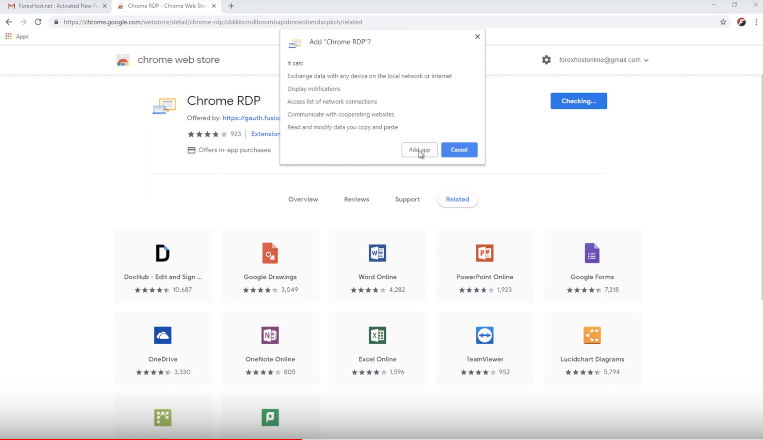Viewport: 763px width, 440px height.
Task: Click 'Excel Online' card title
Action: click(377, 359)
